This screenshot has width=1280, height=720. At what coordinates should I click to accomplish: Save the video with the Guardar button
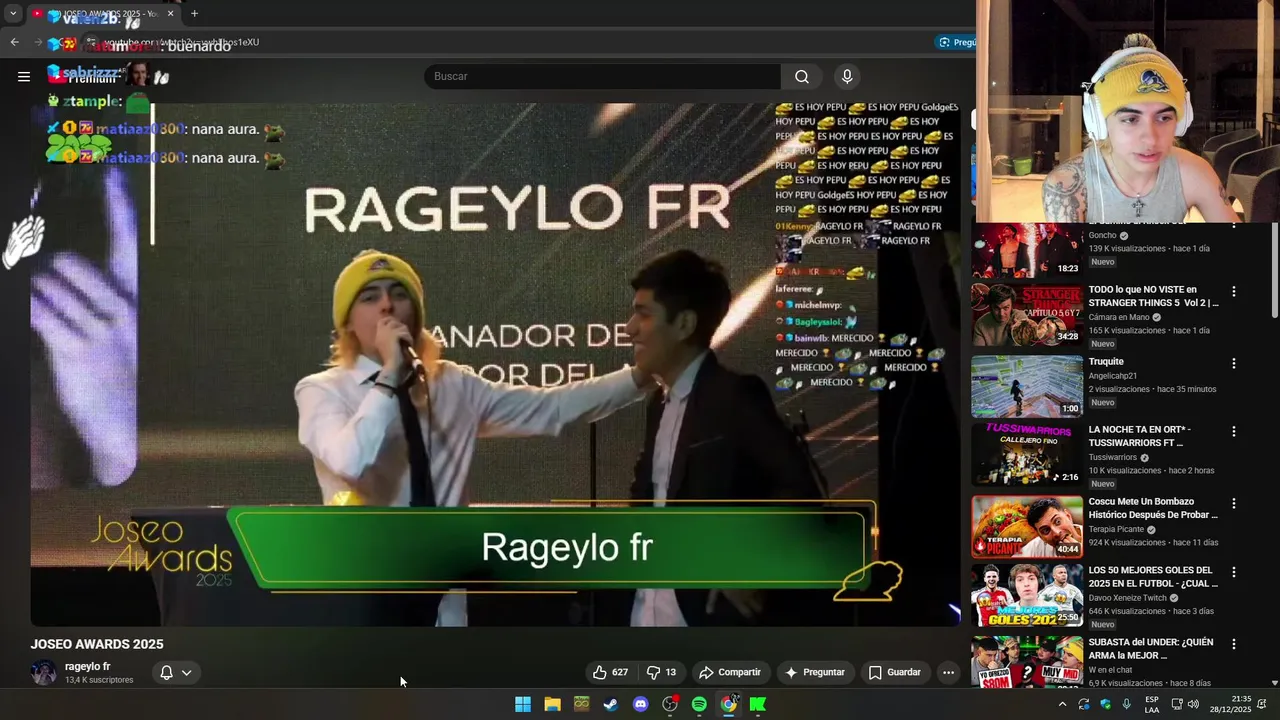[894, 672]
